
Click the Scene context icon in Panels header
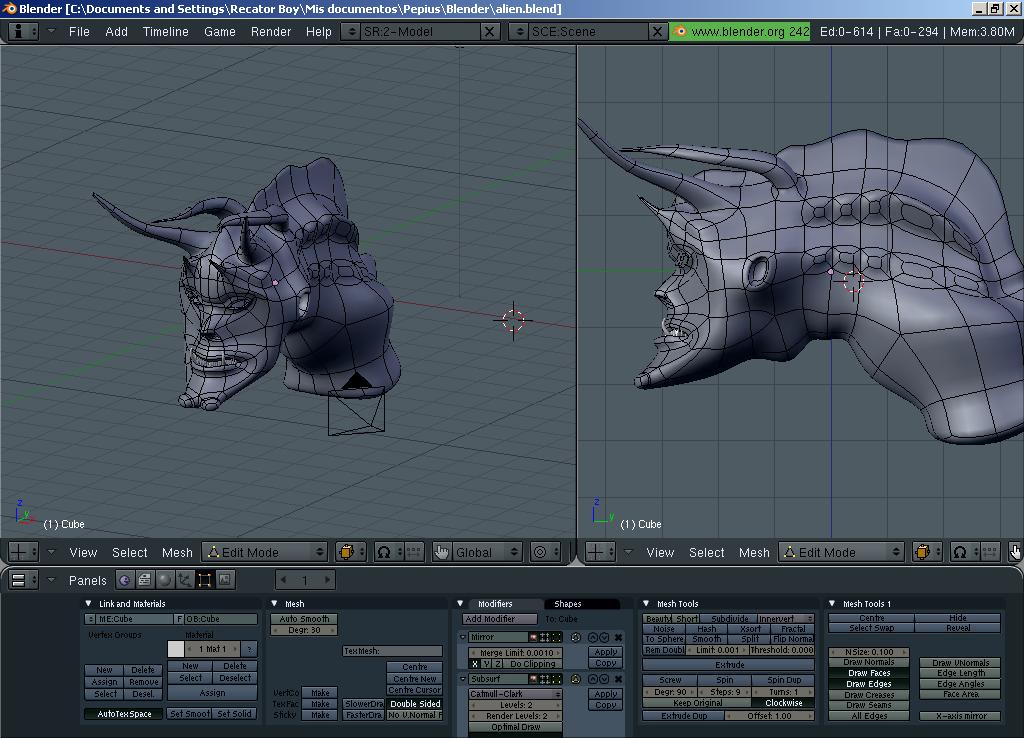[x=225, y=580]
